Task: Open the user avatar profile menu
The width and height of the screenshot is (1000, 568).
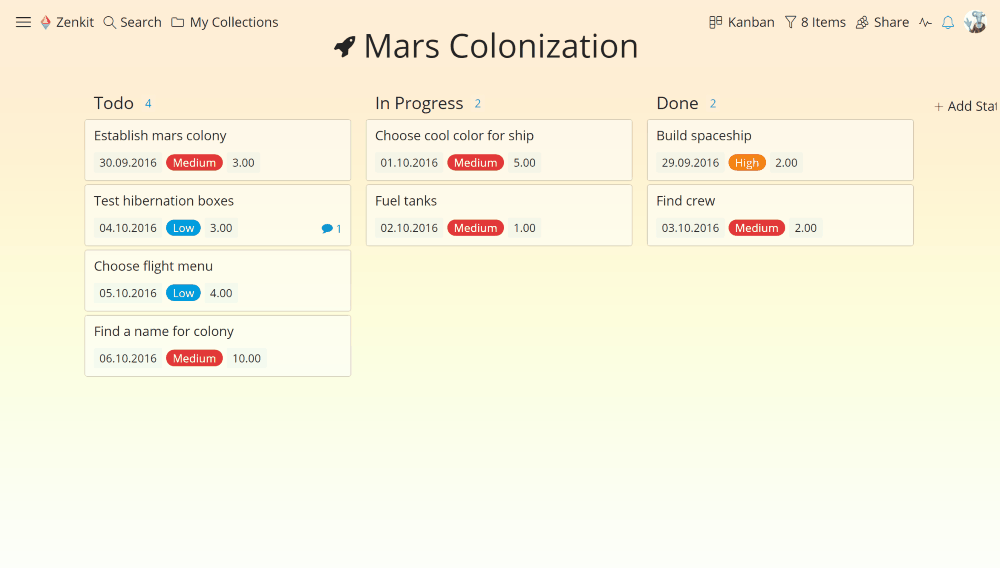Action: 975,22
